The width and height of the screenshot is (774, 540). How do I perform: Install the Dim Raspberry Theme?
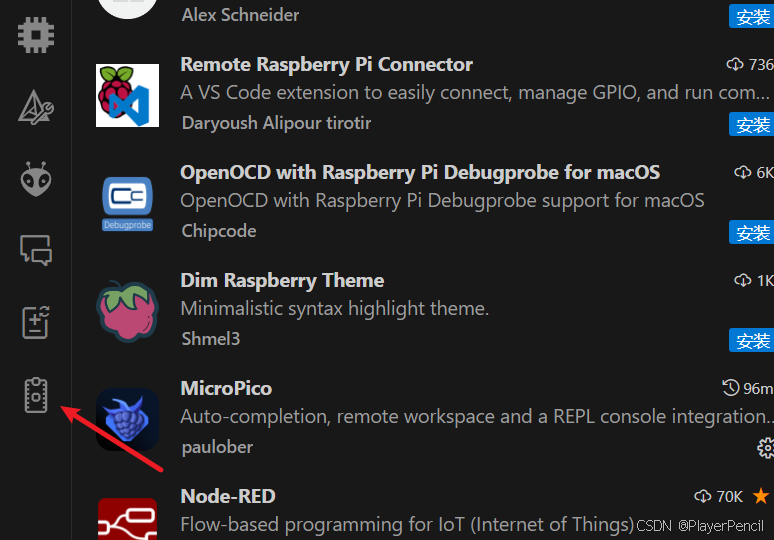pos(751,340)
